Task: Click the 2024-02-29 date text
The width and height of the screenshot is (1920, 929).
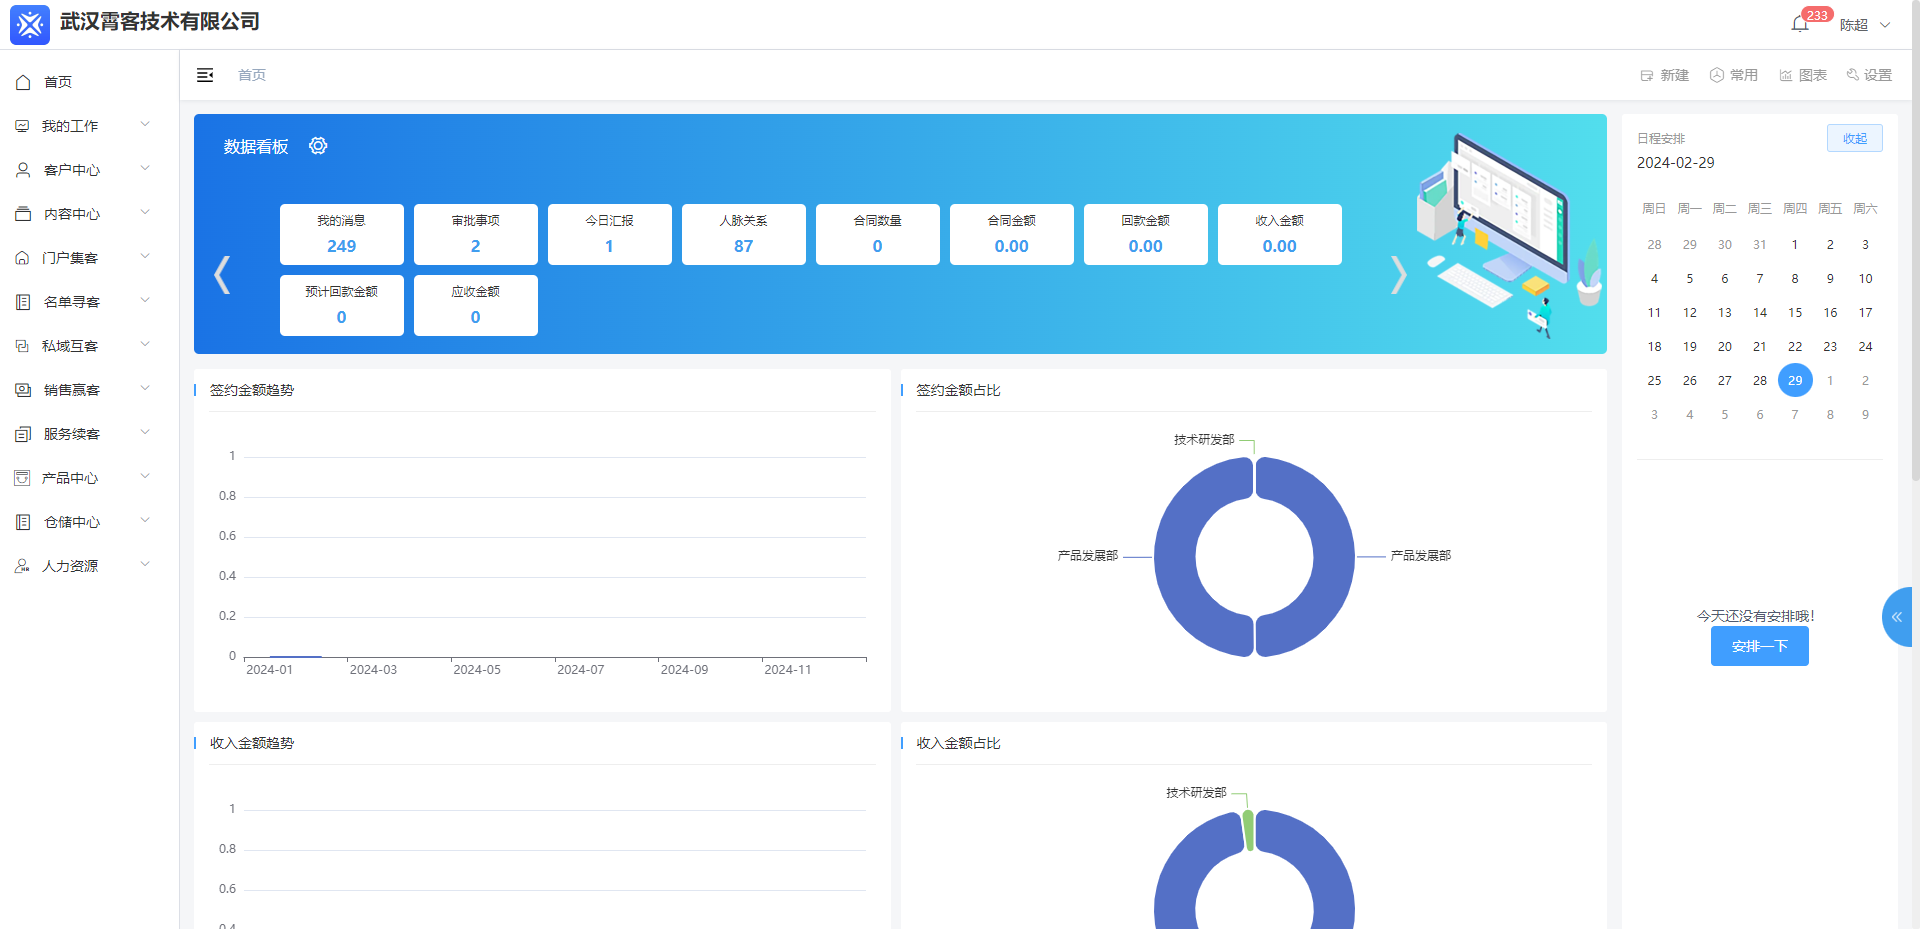Action: tap(1675, 163)
